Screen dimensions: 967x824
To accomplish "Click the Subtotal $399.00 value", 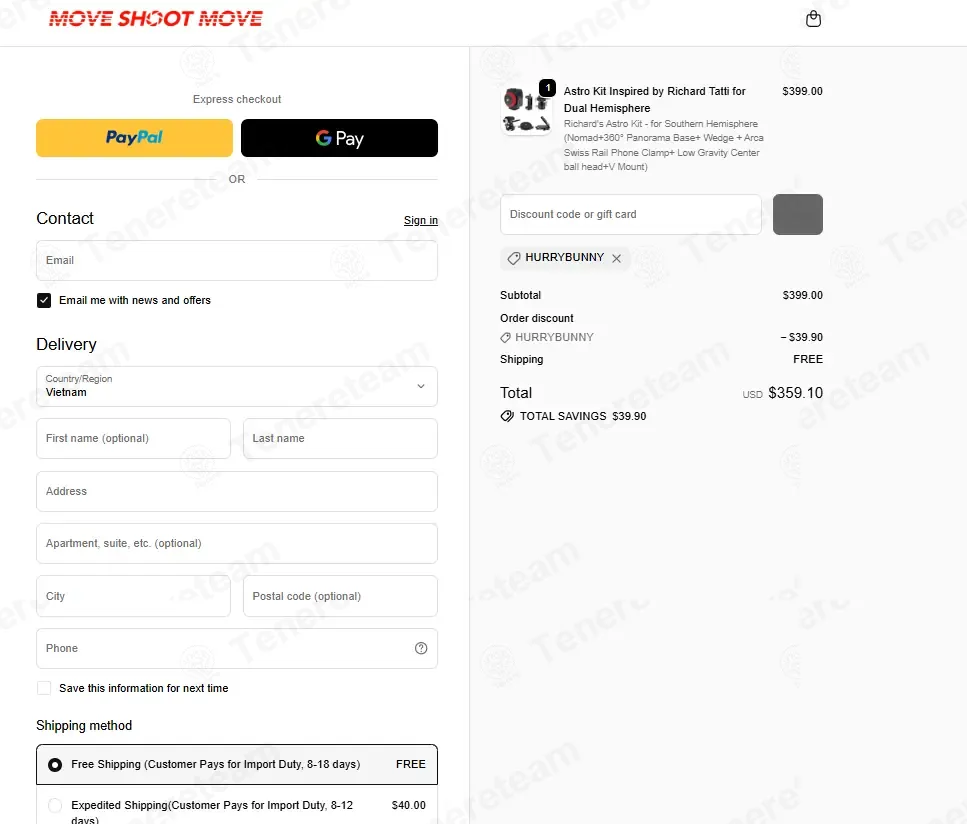I will coord(802,295).
